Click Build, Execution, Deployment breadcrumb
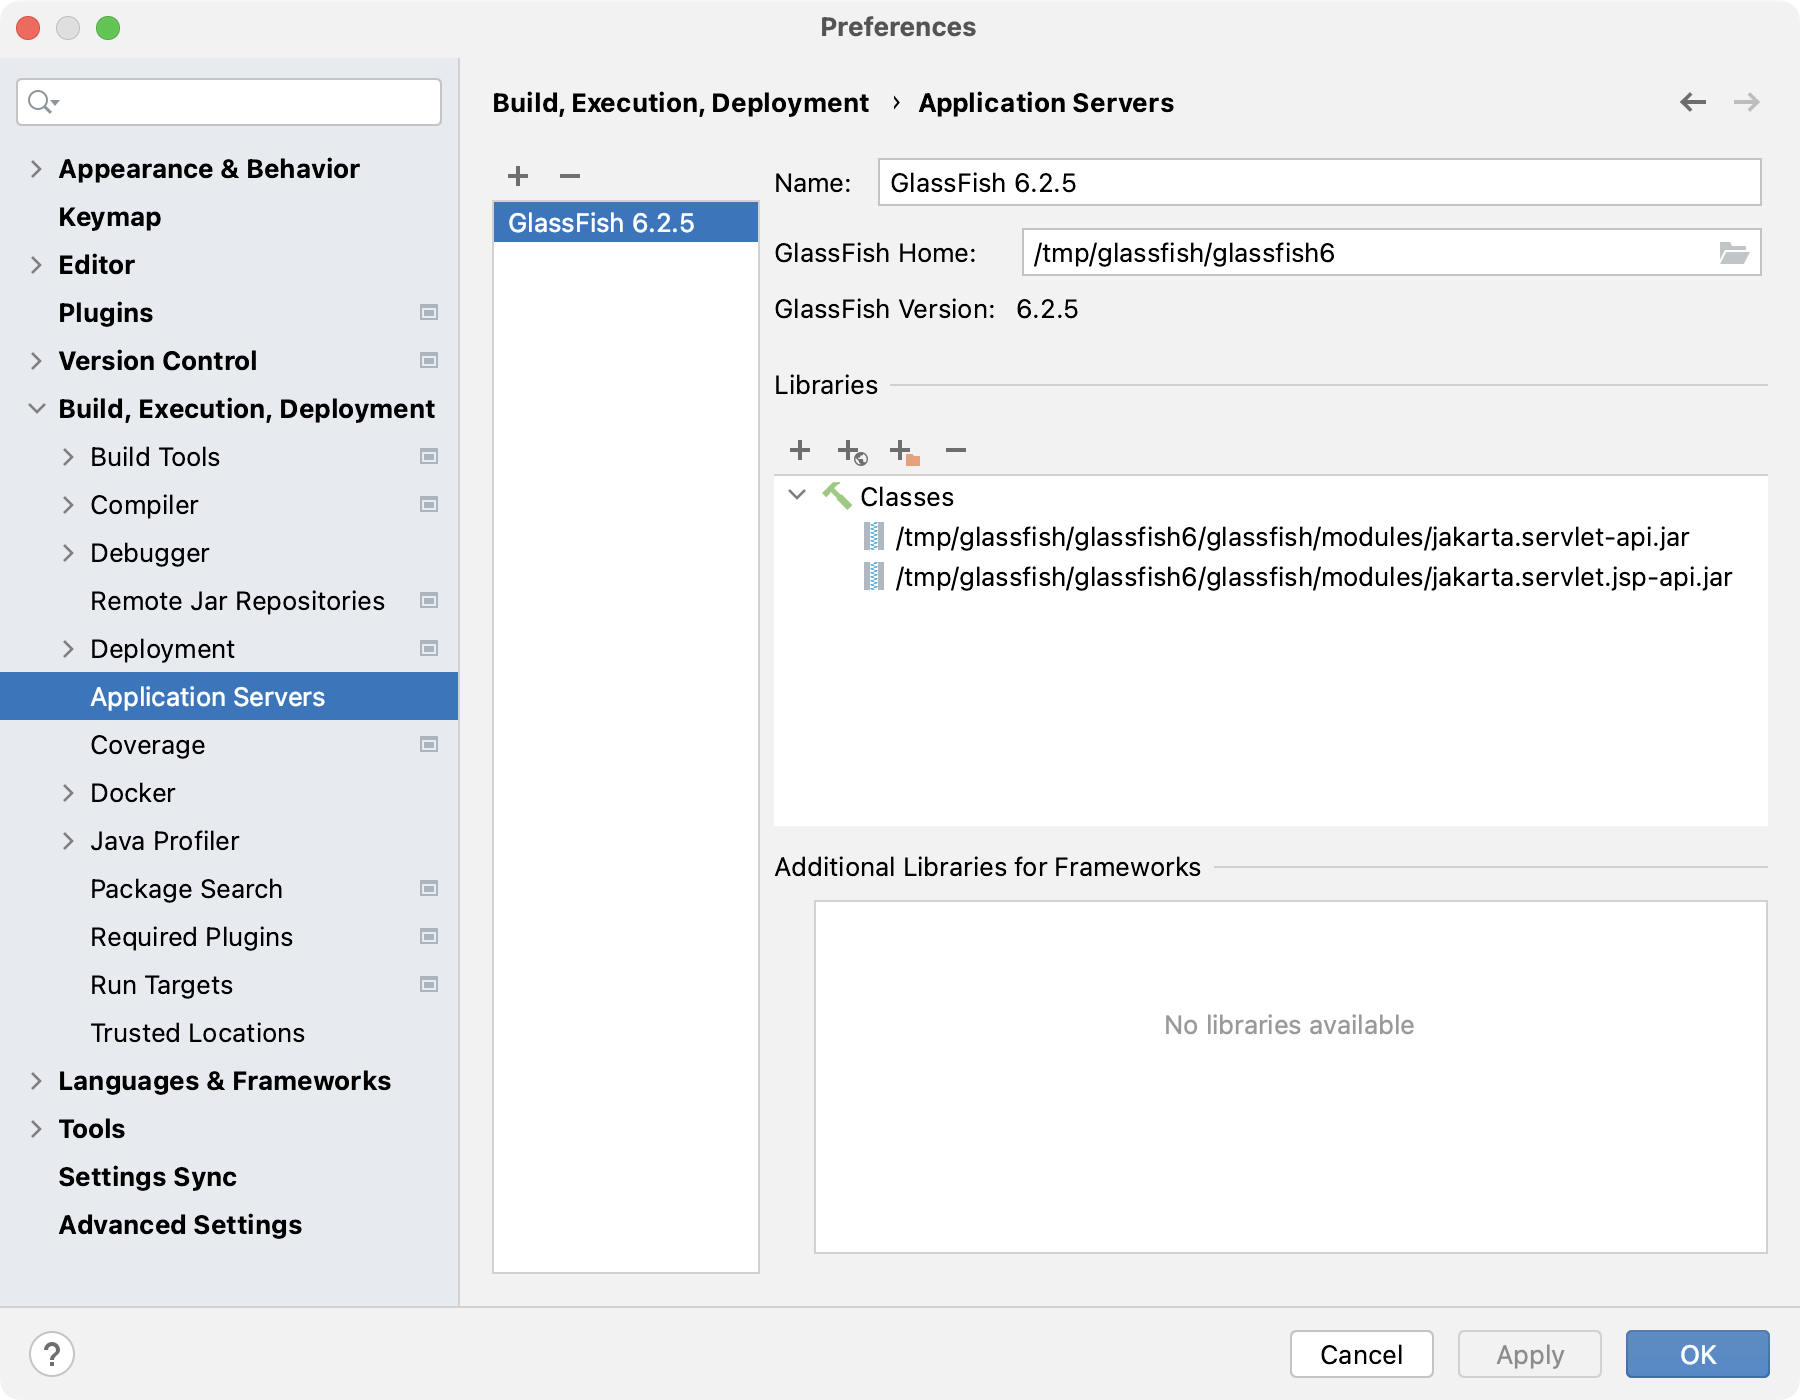Image resolution: width=1800 pixels, height=1400 pixels. [681, 103]
